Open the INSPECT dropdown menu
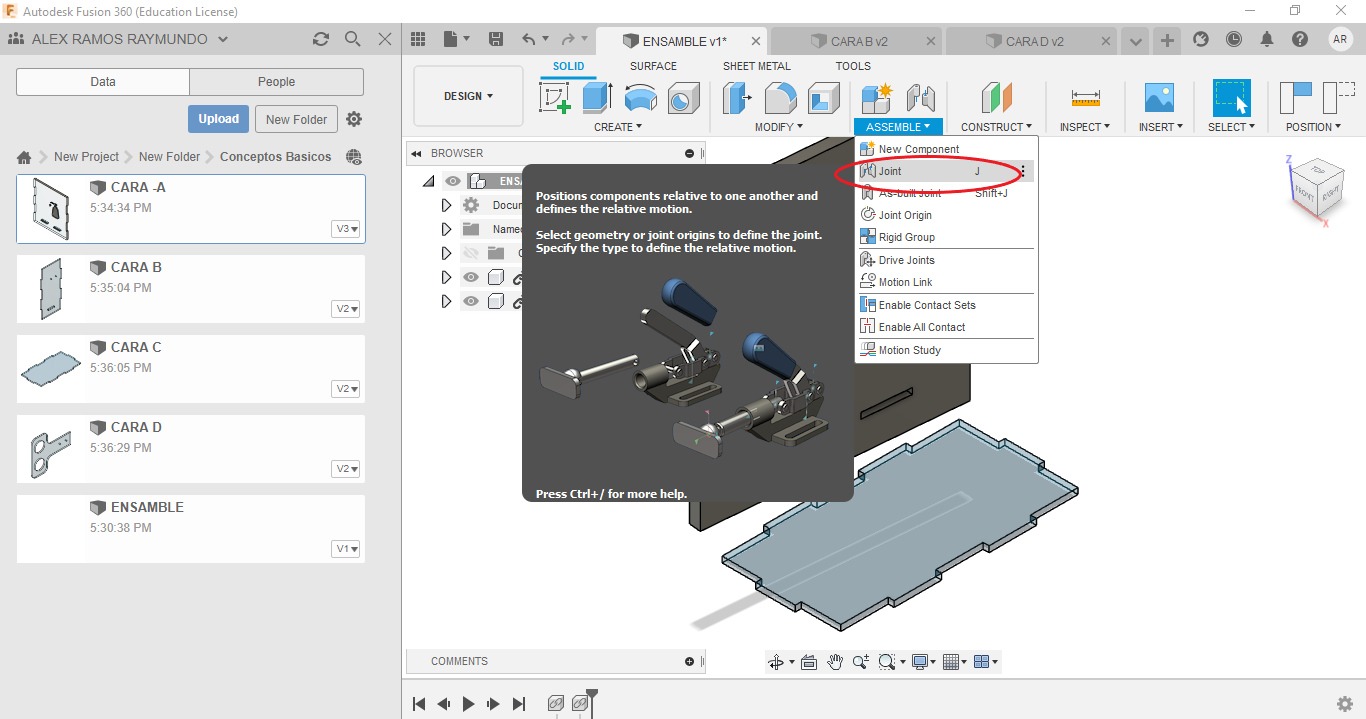 pyautogui.click(x=1085, y=127)
